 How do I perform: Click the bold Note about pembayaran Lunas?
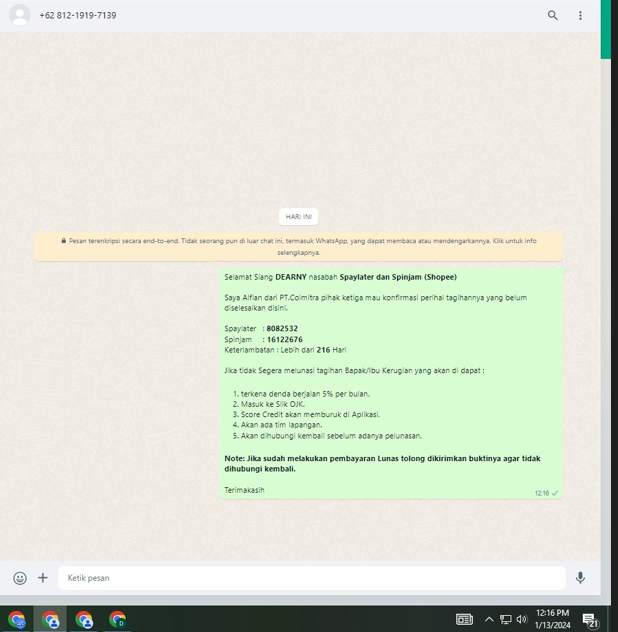pos(382,464)
